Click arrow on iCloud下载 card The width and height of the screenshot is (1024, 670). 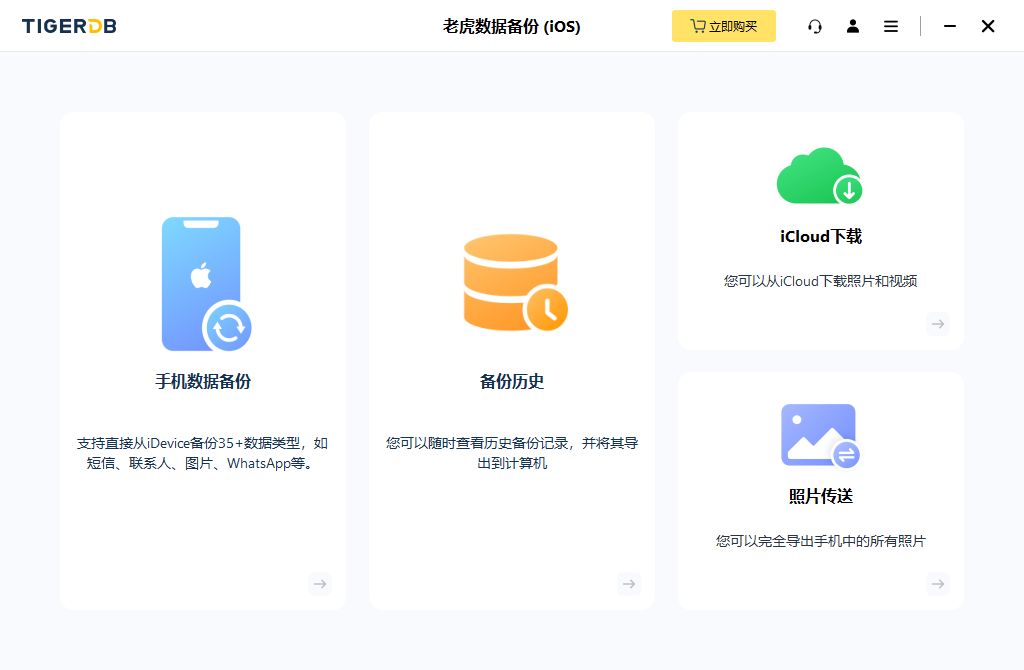[x=937, y=323]
